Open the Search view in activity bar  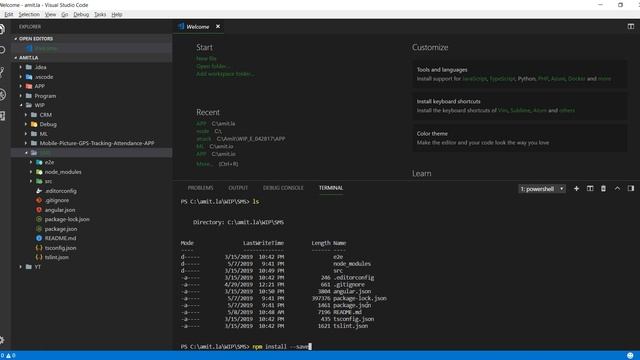pos(2,50)
